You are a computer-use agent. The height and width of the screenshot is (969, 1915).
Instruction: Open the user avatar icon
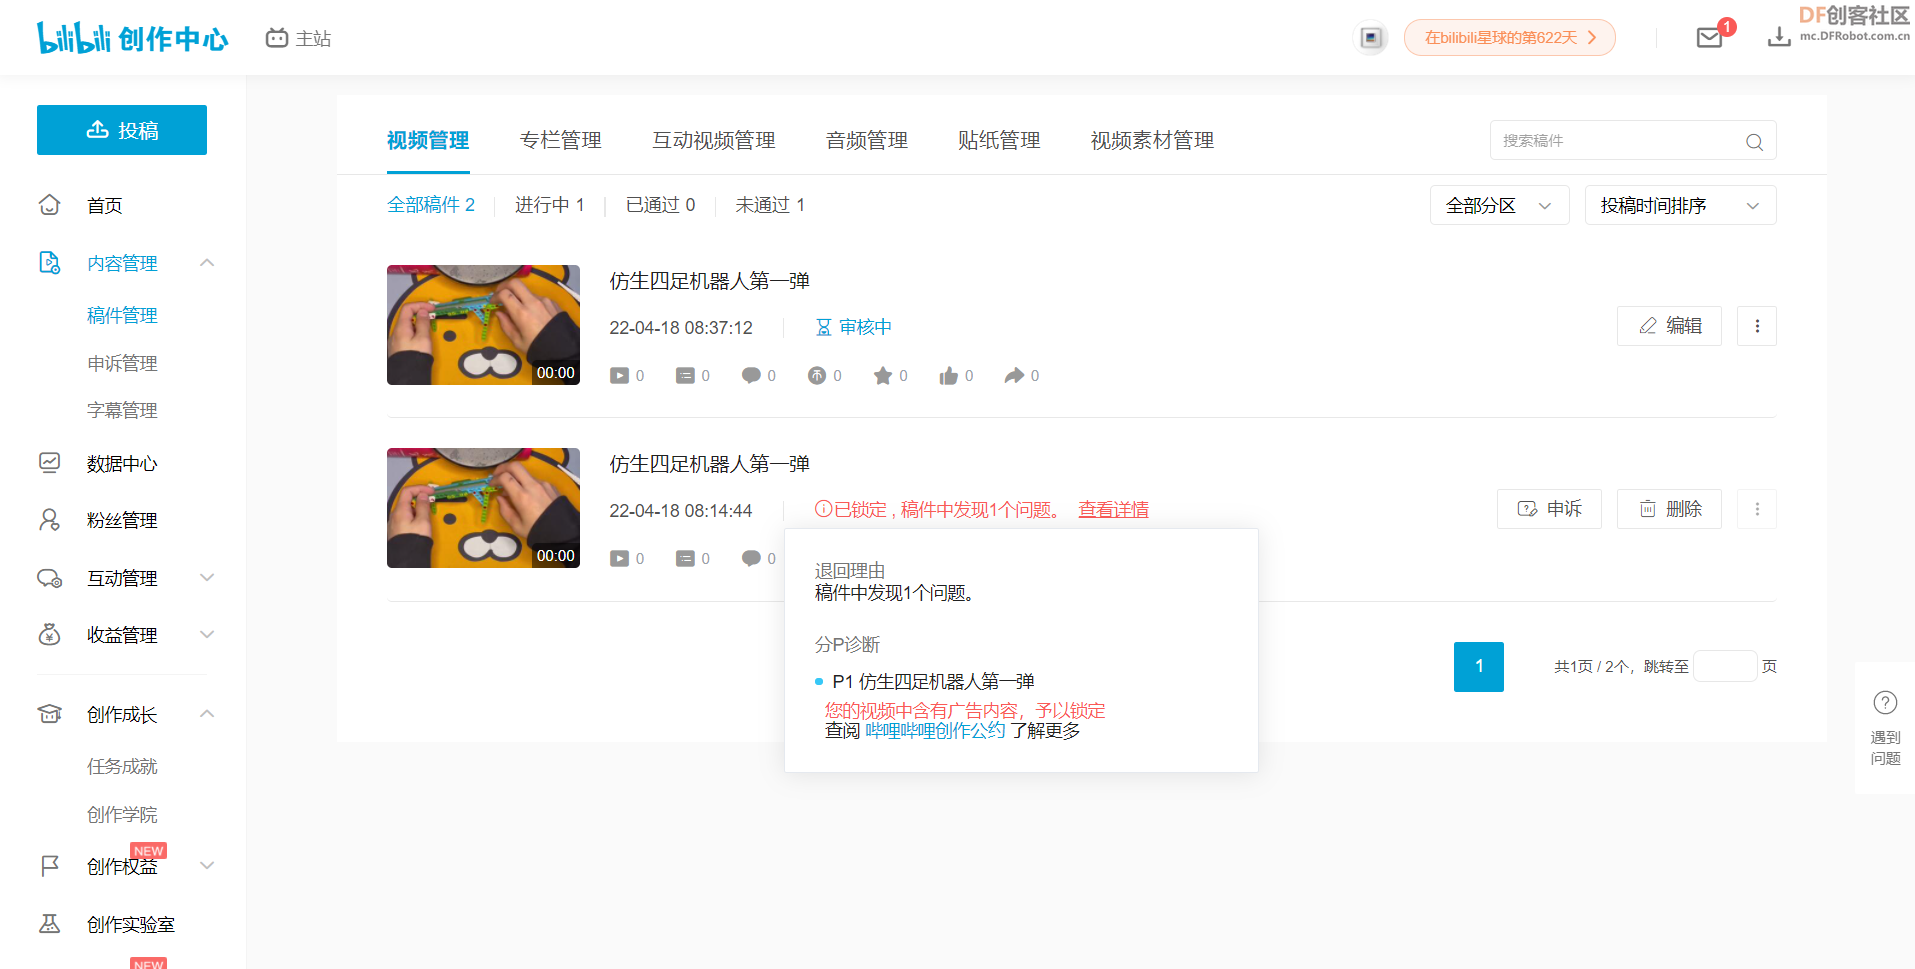point(1371,38)
